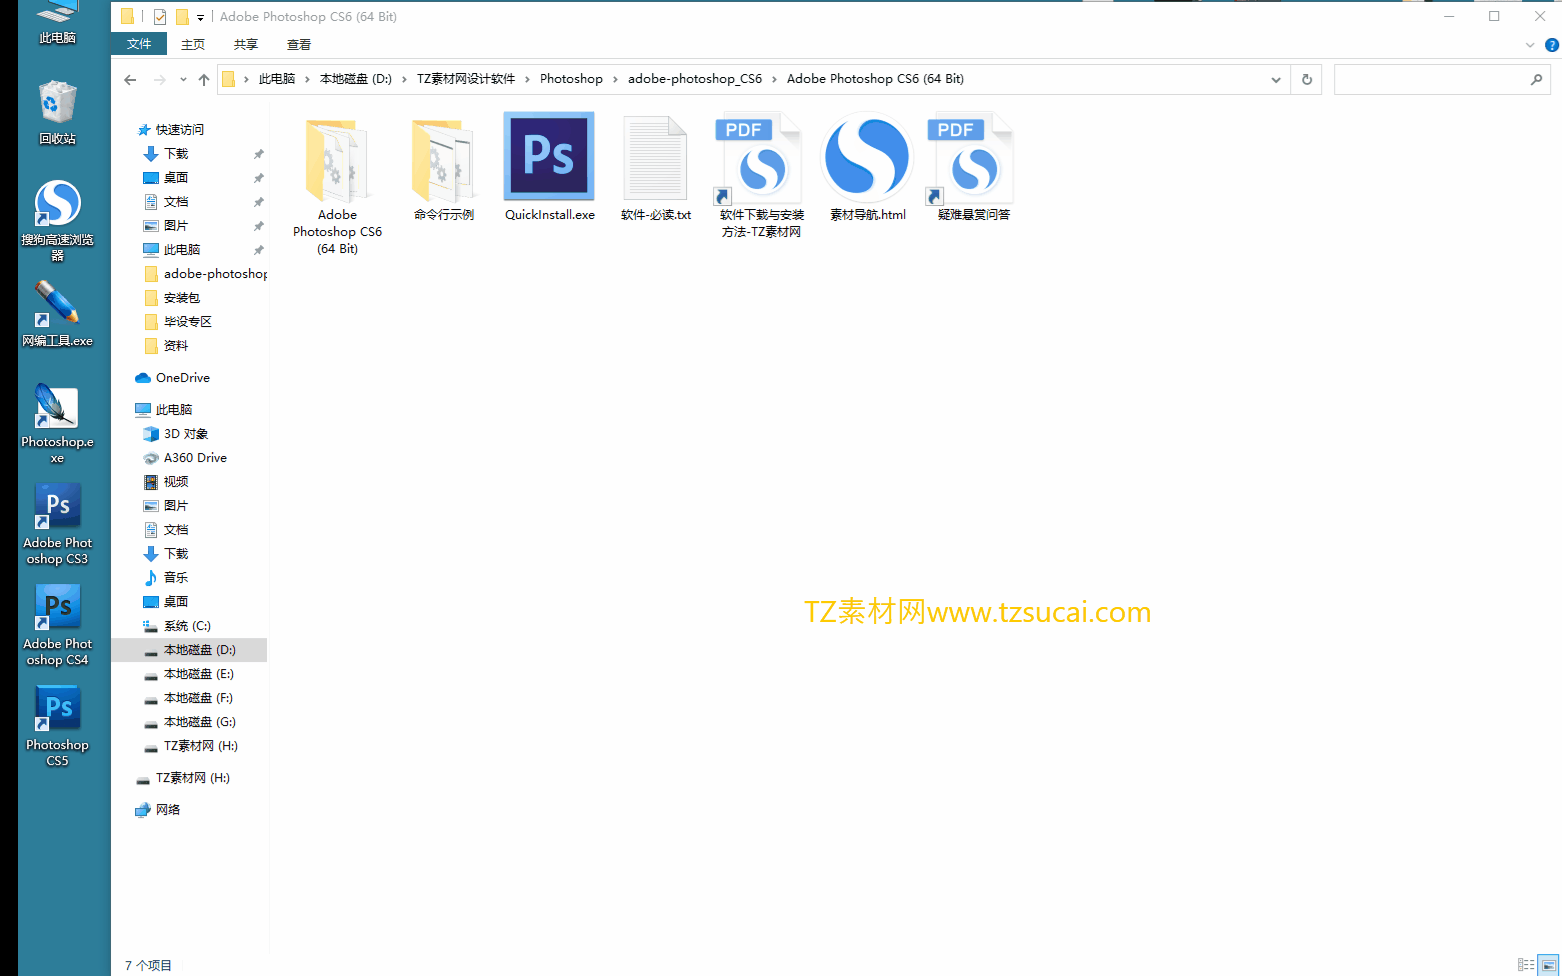Click TZ素材网设计软件 breadcrumb
Image resolution: width=1562 pixels, height=976 pixels.
pos(466,79)
